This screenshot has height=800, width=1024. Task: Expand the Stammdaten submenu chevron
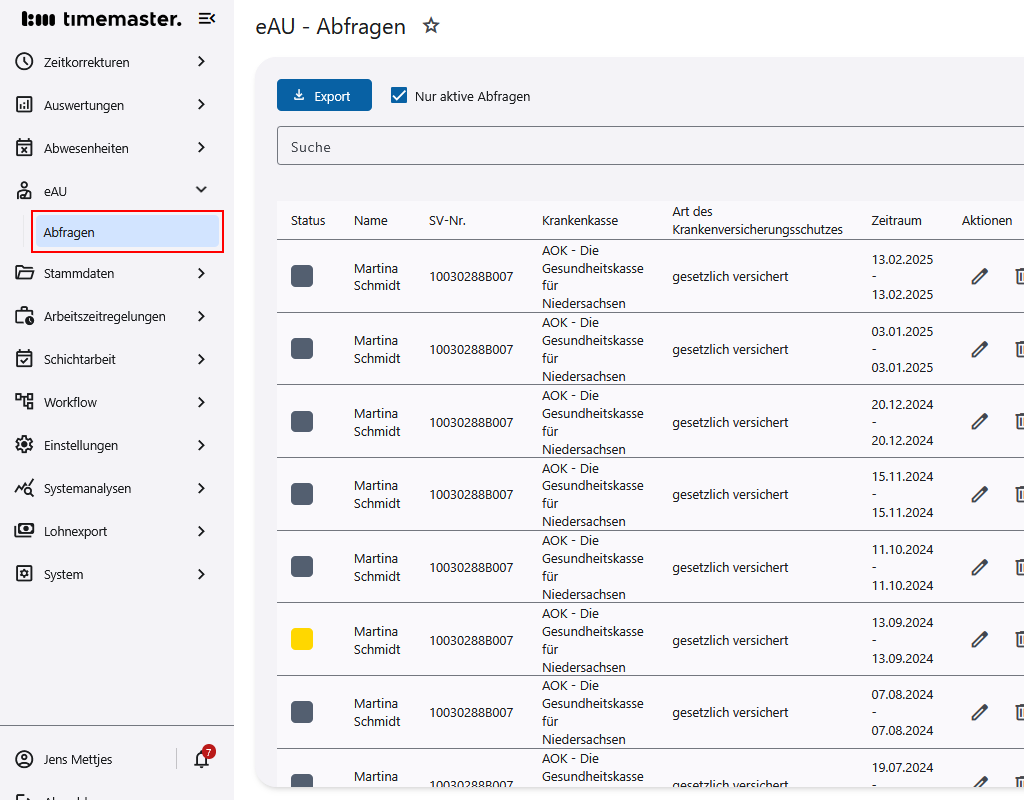click(201, 273)
